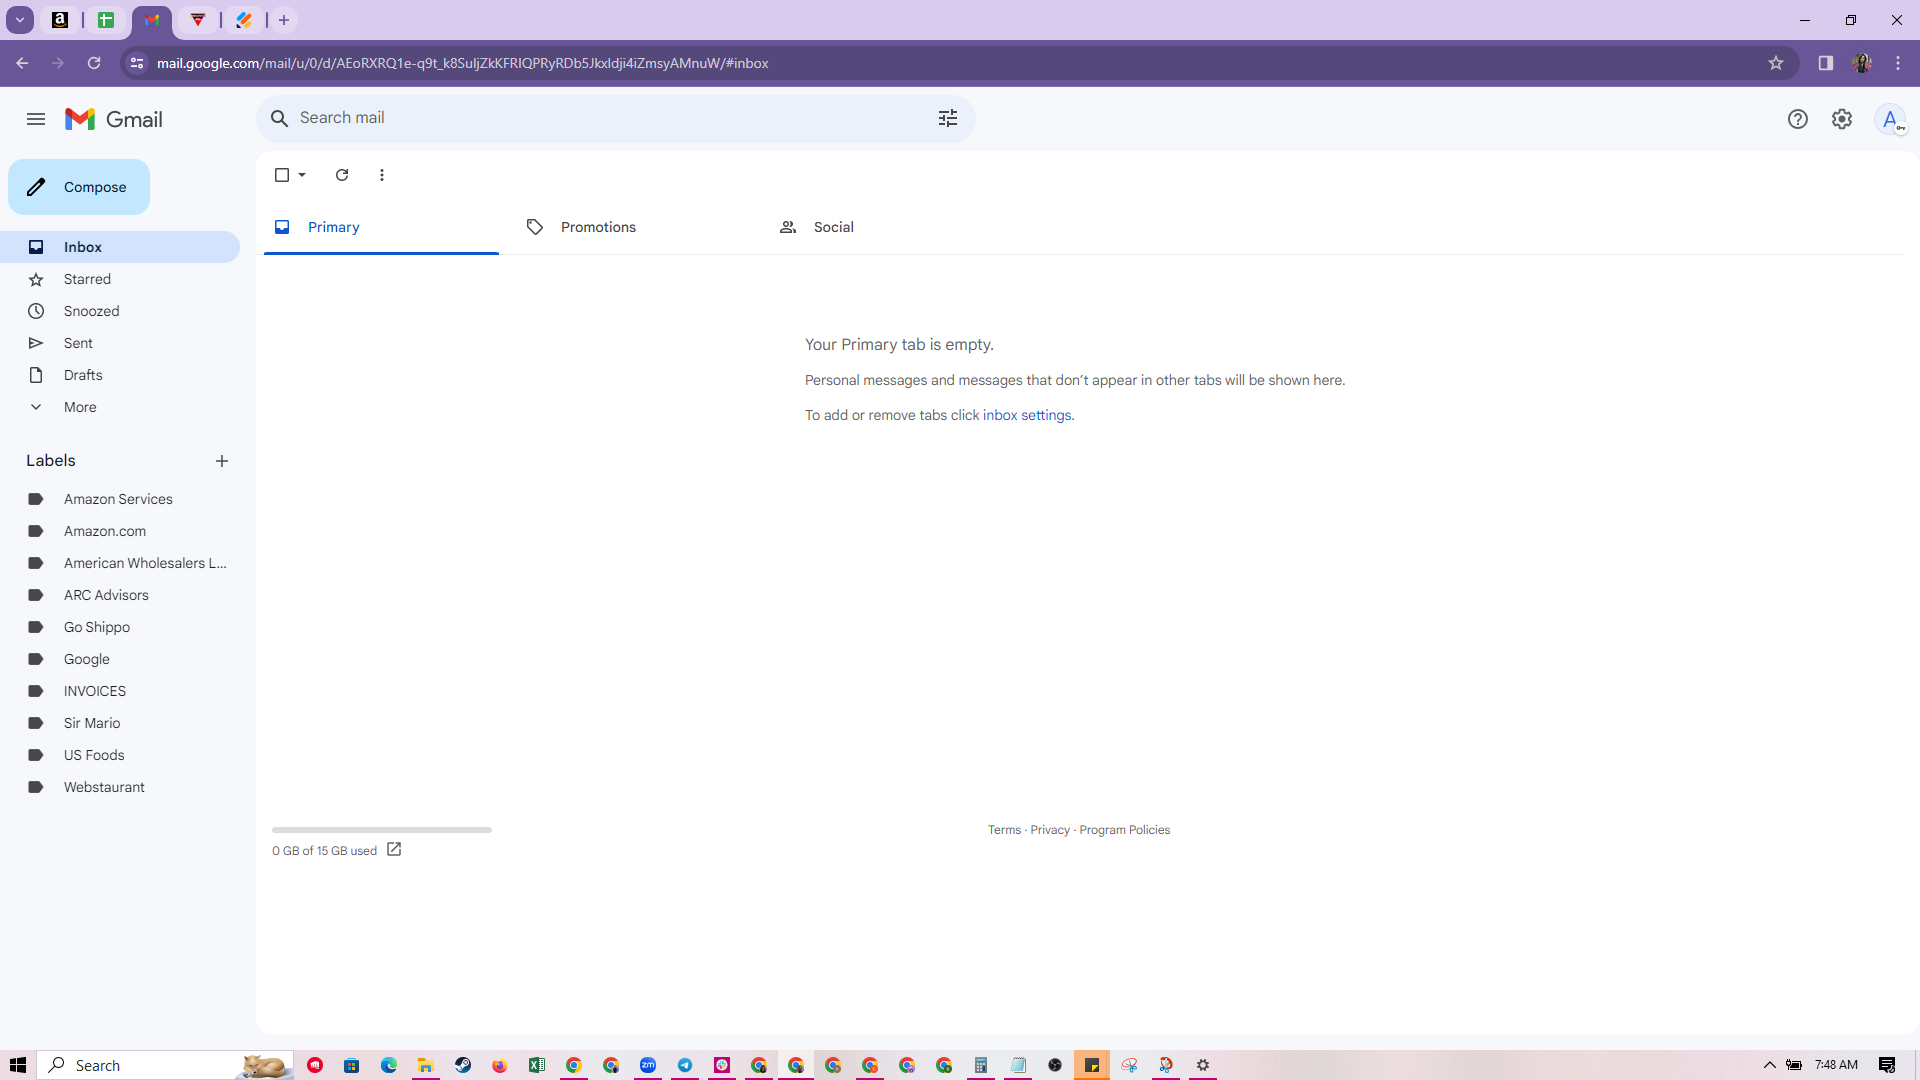
Task: Open the Starred folder
Action: pos(120,279)
